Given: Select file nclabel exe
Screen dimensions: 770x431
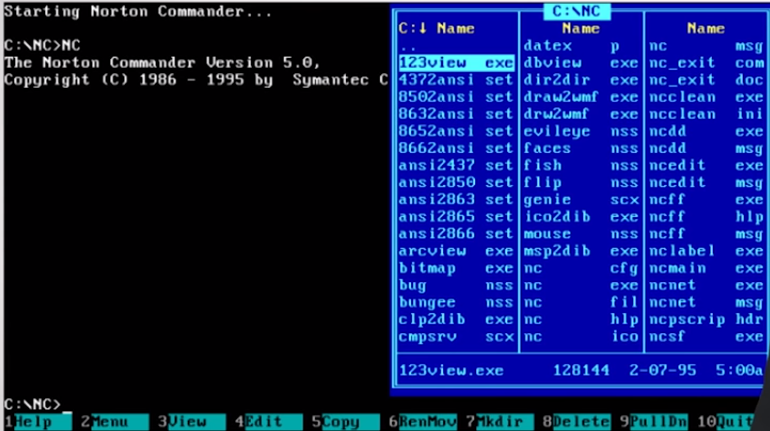Looking at the screenshot, I should point(706,251).
